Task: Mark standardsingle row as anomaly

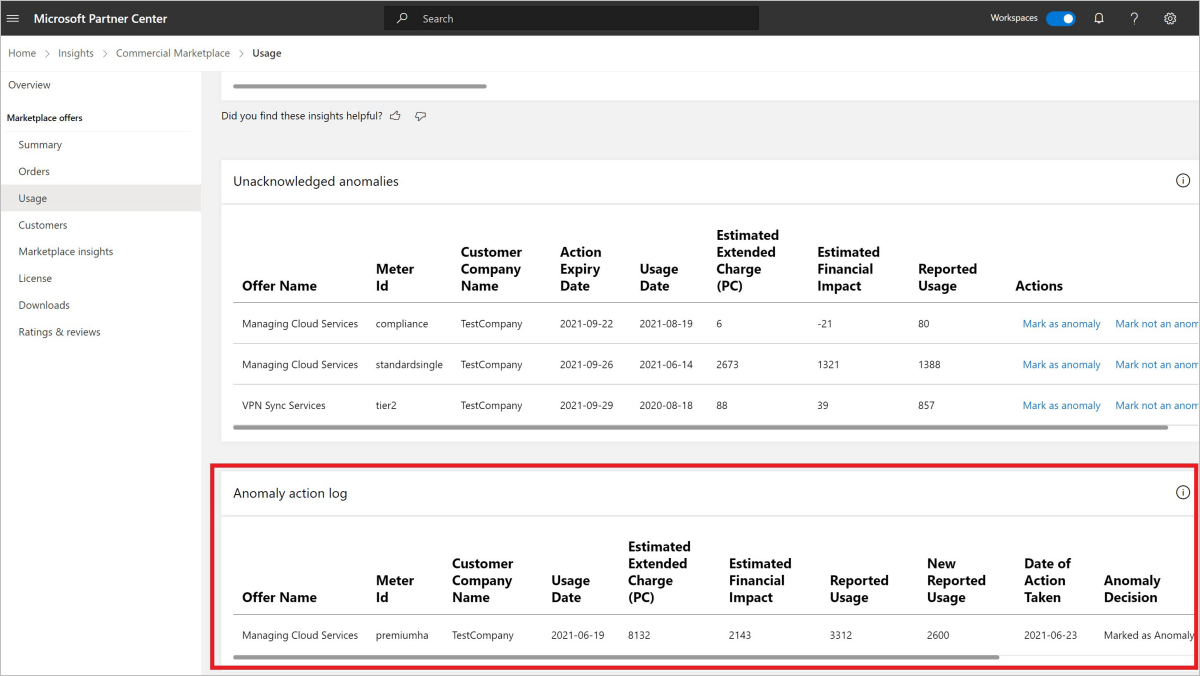Action: point(1061,365)
